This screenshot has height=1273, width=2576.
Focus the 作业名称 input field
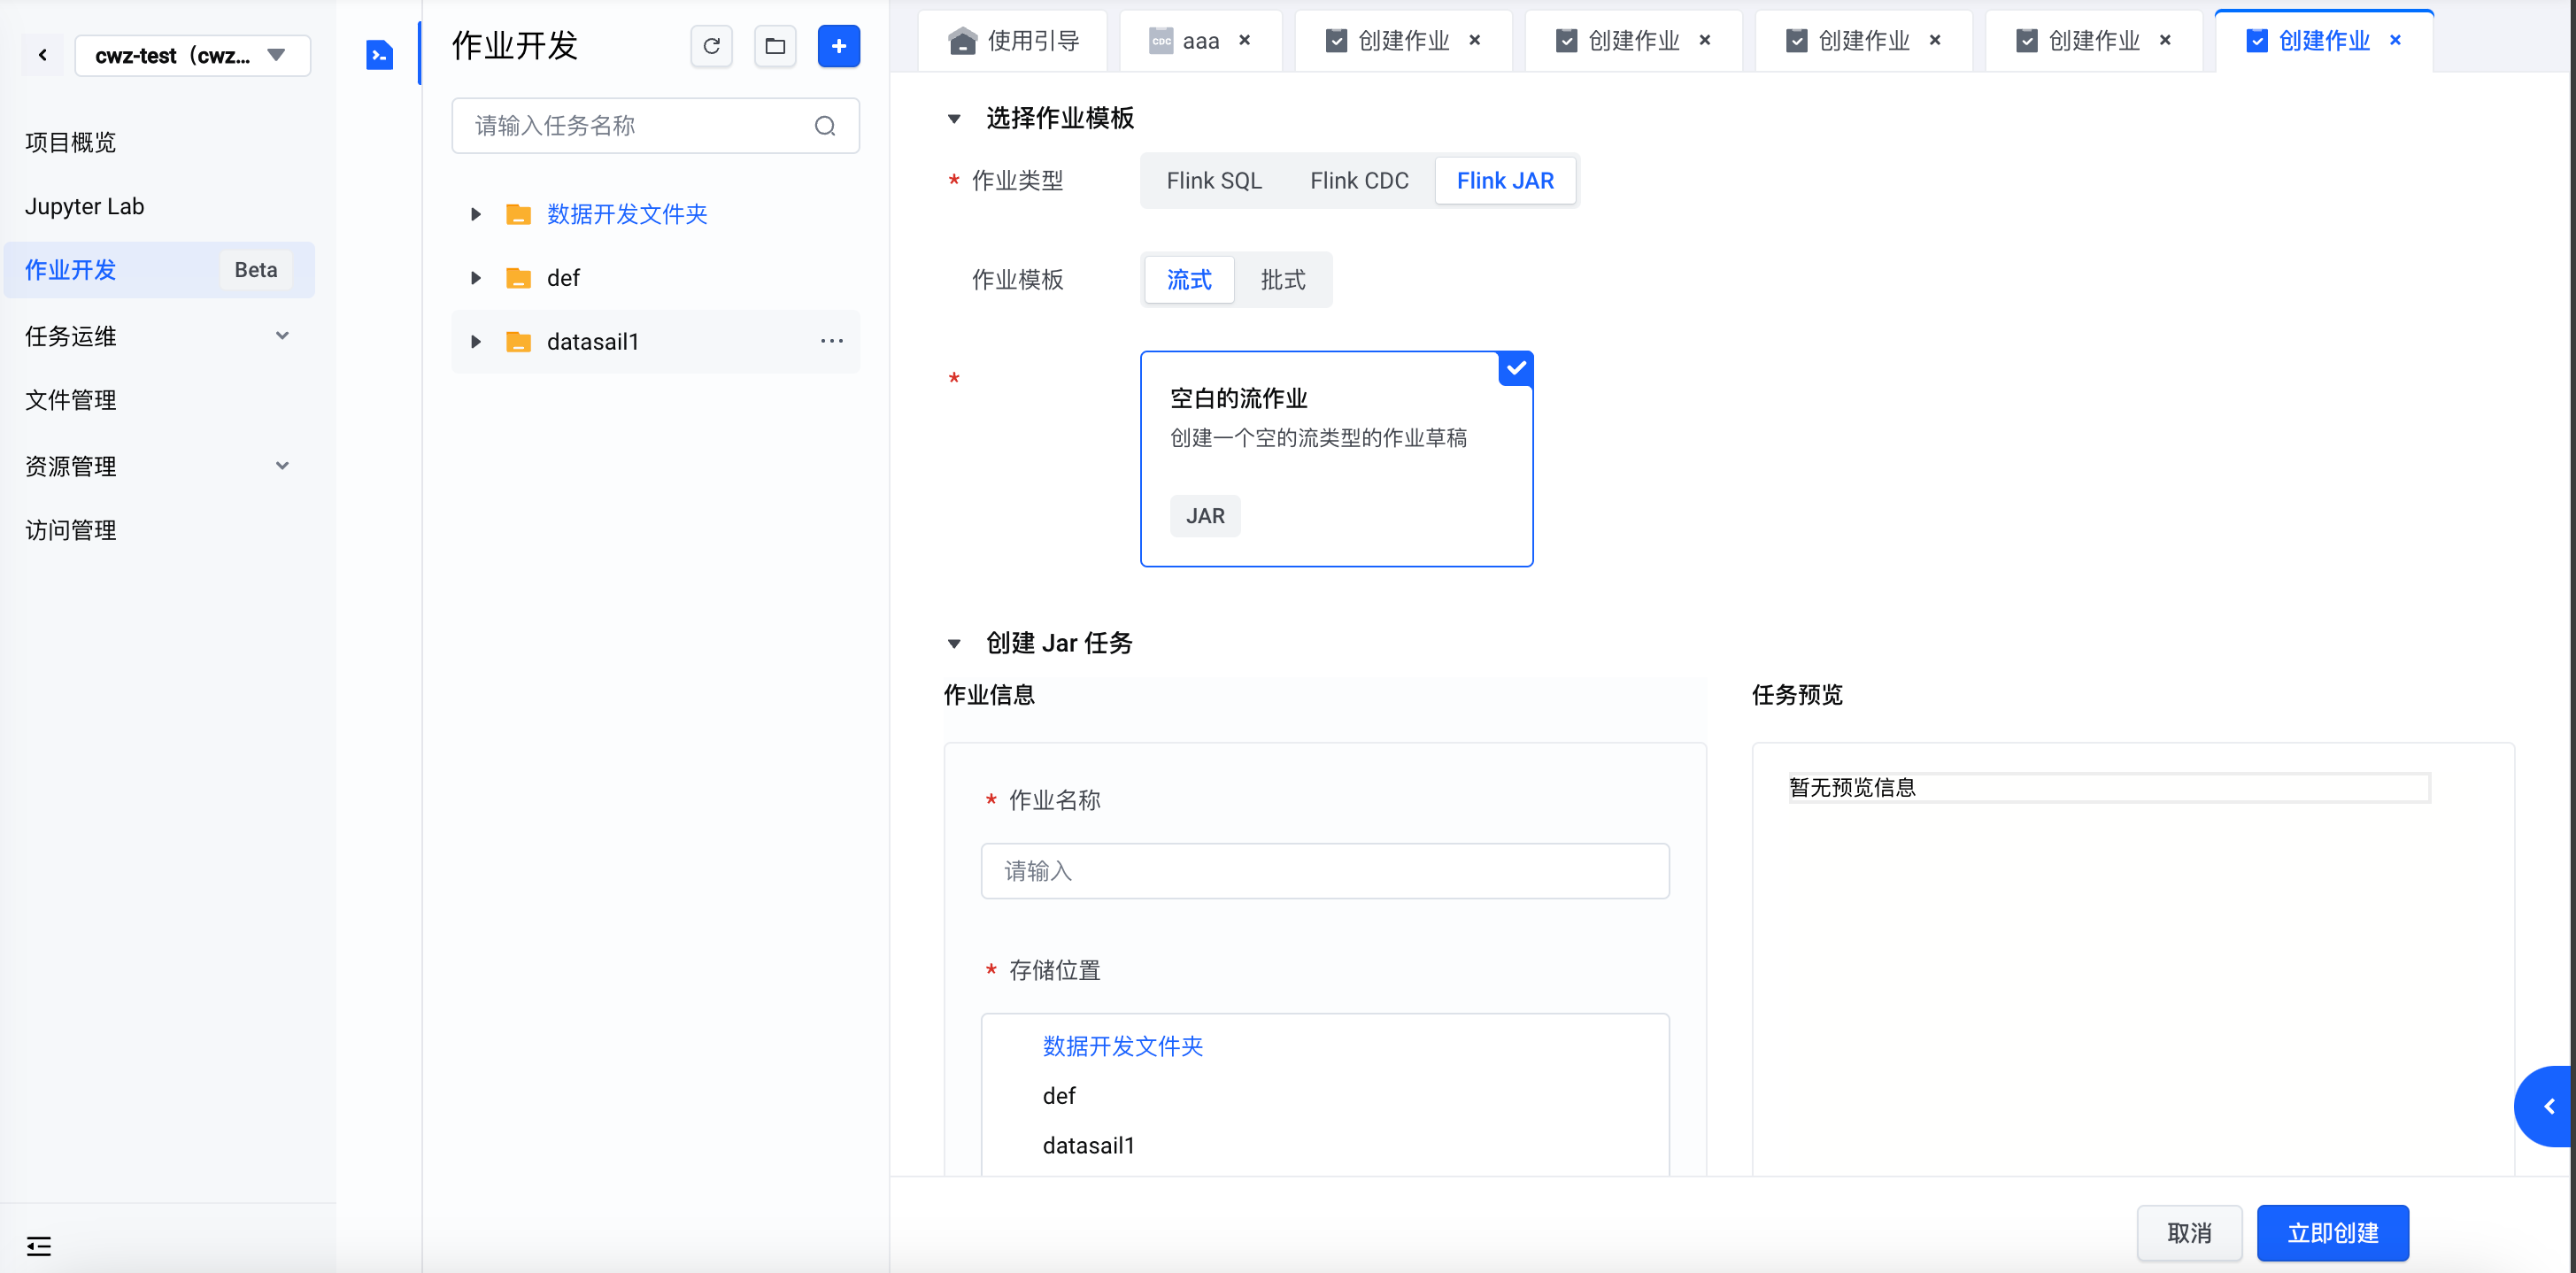point(1325,871)
